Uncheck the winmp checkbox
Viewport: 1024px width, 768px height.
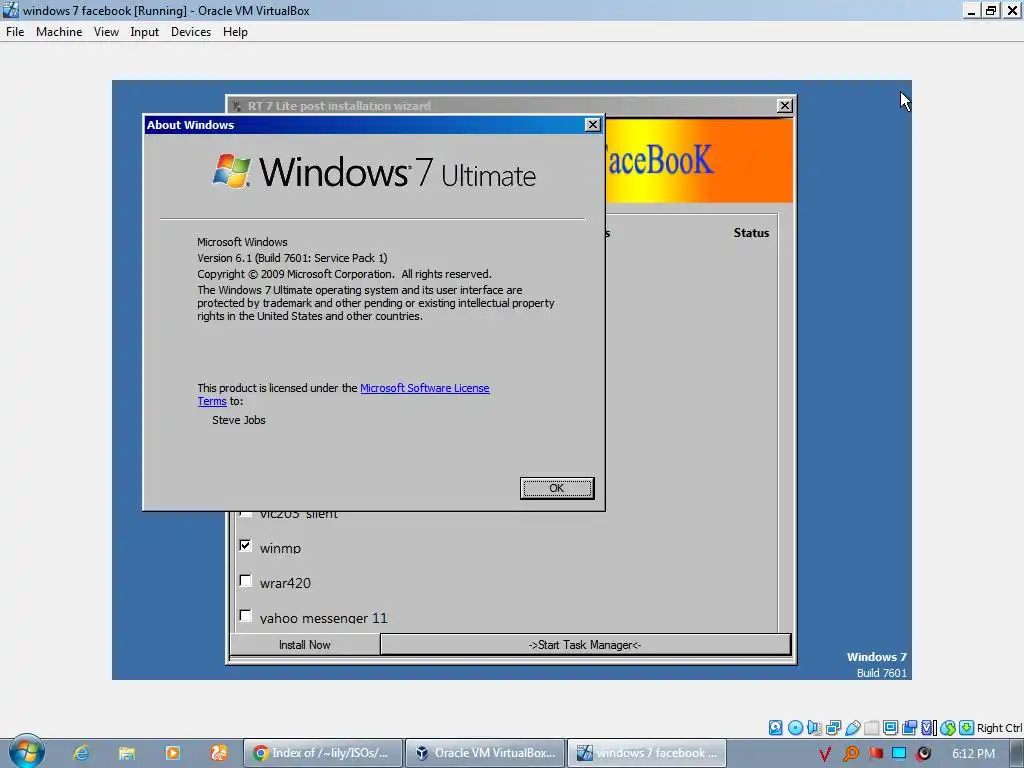click(246, 545)
